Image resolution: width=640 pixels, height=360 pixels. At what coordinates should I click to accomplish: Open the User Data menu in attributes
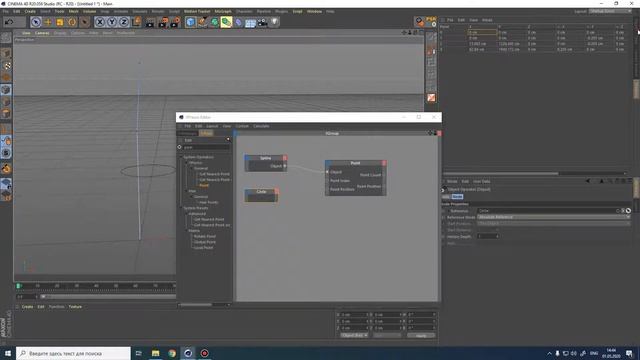482,181
